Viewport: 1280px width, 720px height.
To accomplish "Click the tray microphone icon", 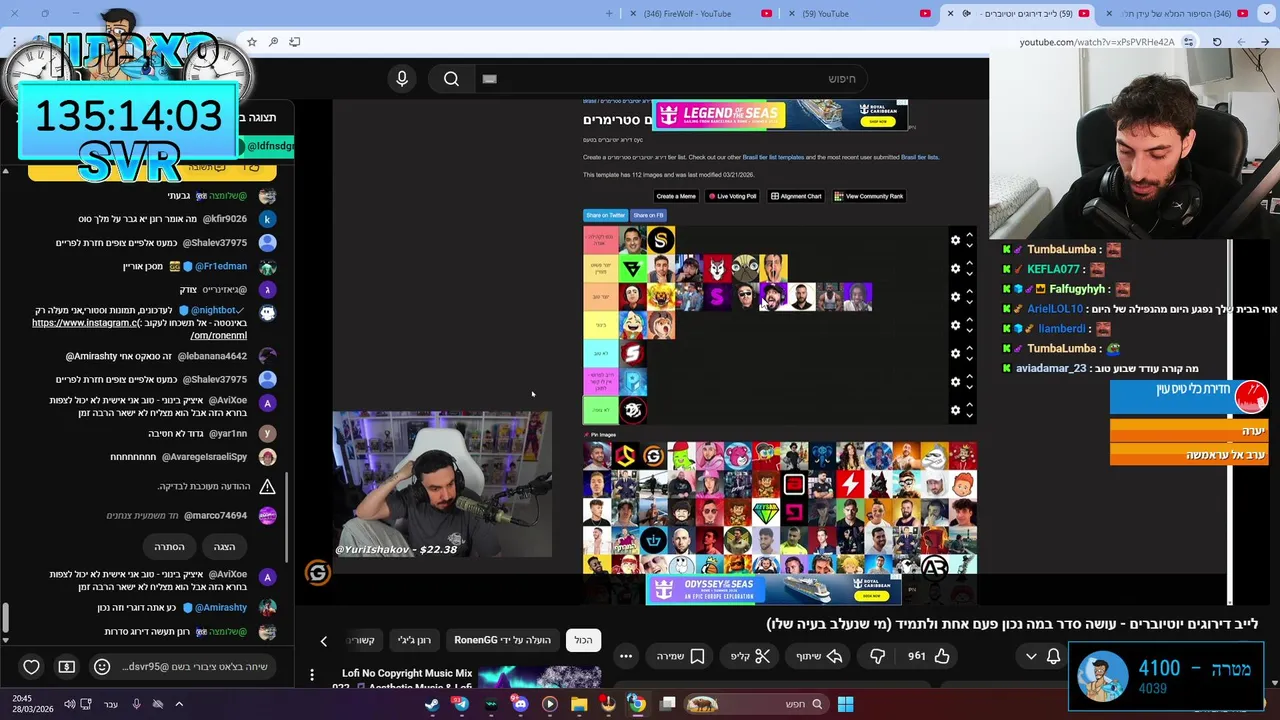I will (x=136, y=704).
